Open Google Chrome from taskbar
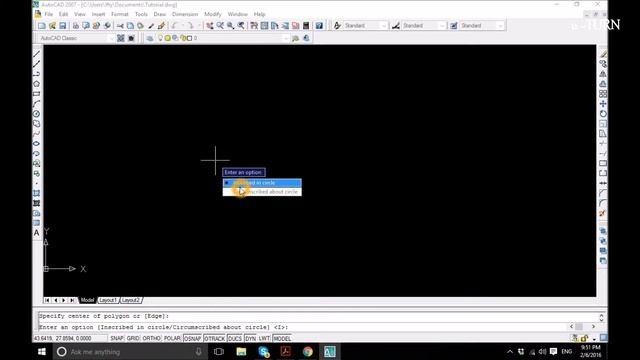The width and height of the screenshot is (640, 360). point(308,352)
